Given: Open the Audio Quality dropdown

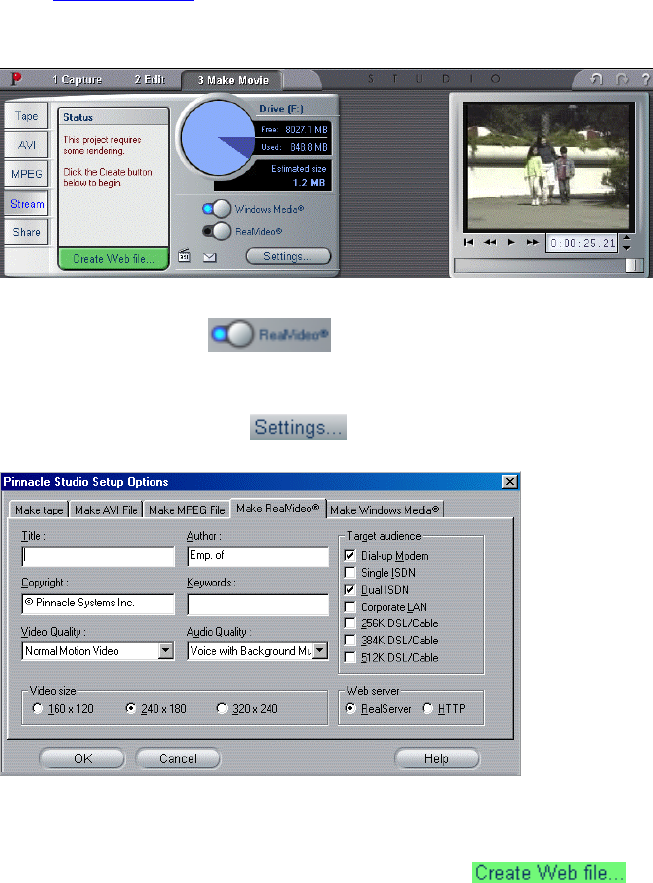Looking at the screenshot, I should click(x=320, y=650).
